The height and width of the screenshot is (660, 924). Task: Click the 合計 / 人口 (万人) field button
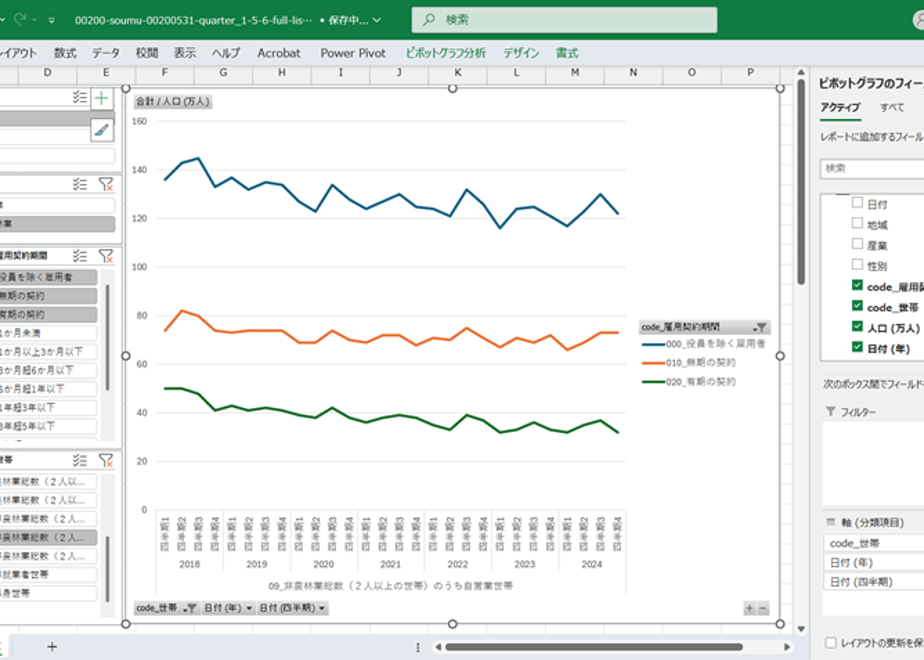[x=173, y=101]
